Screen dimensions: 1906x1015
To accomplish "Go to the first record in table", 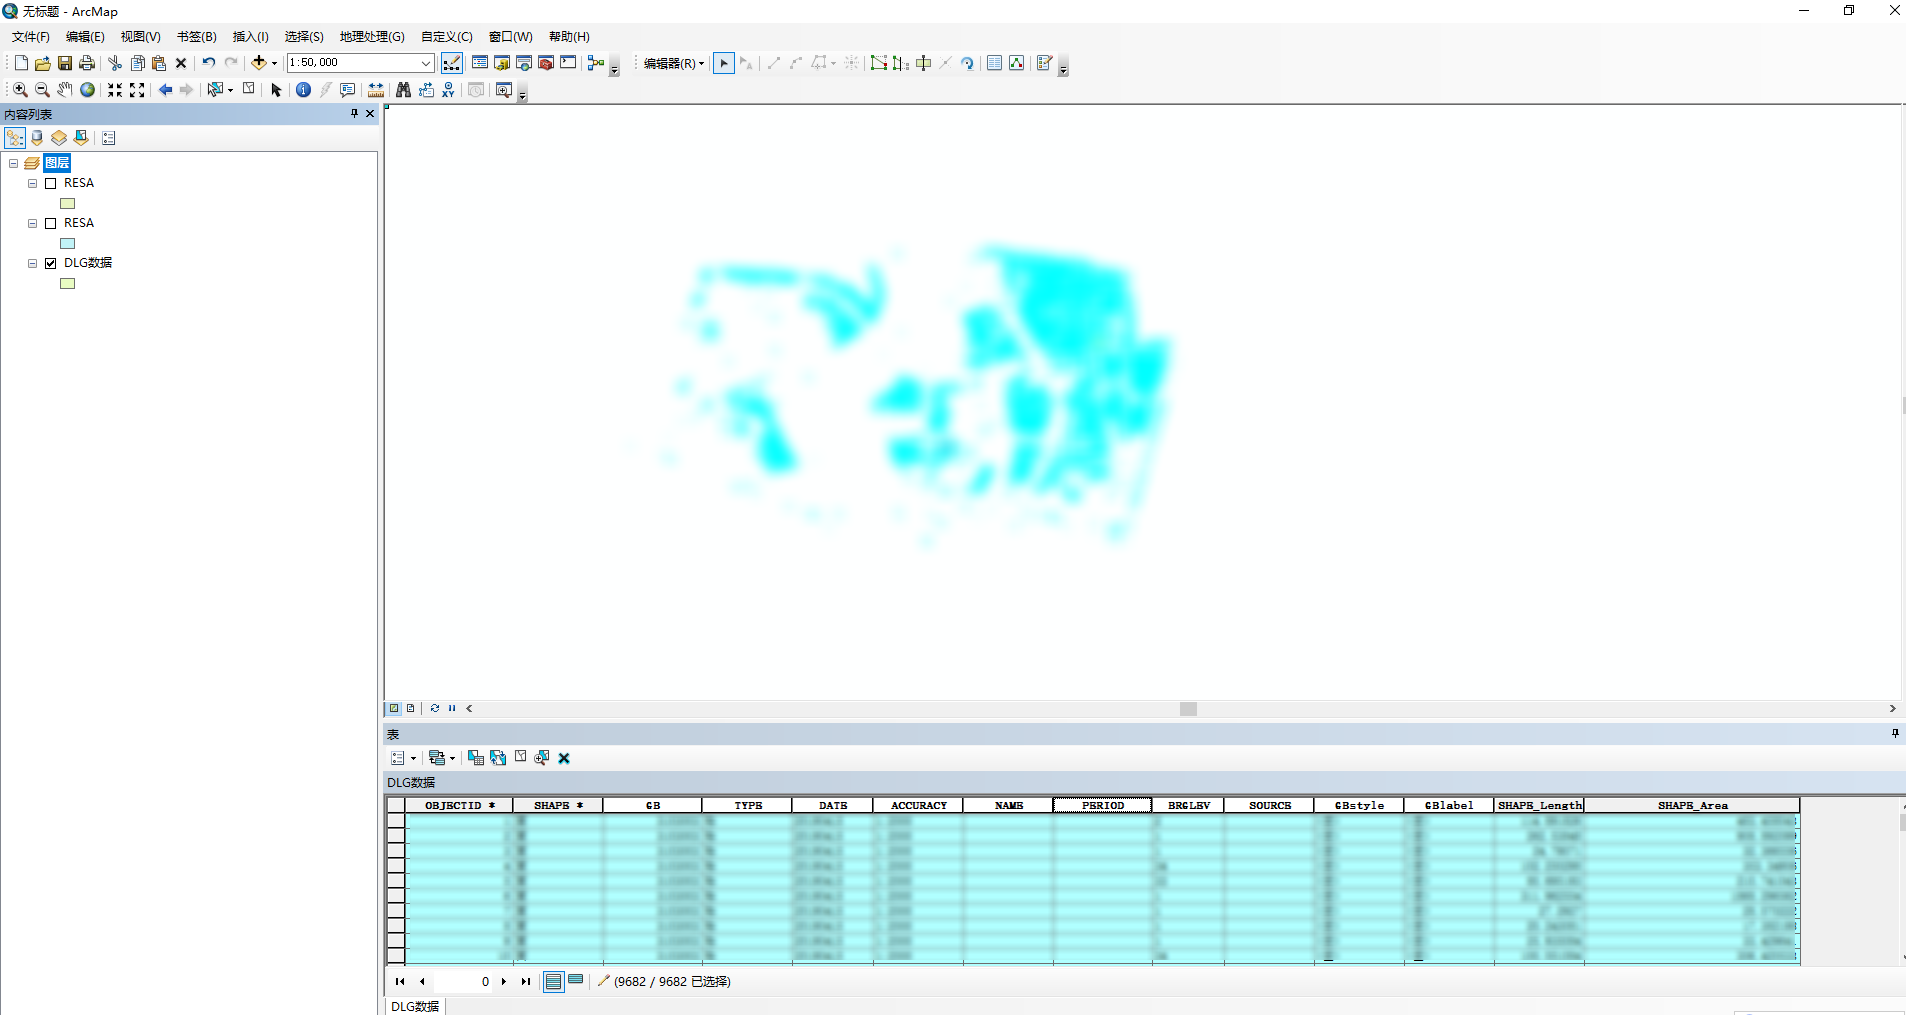I will pos(400,982).
